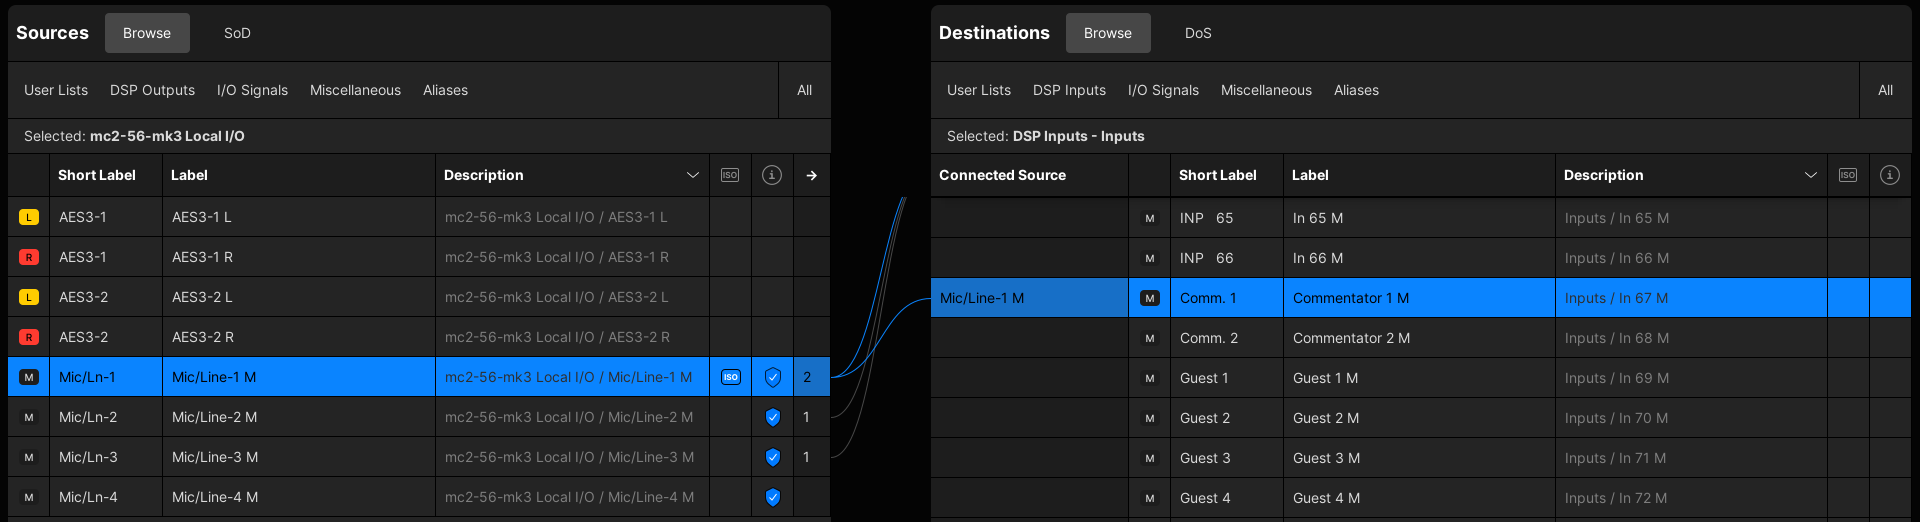Click the ISO column header icon in Destinations

point(1848,175)
